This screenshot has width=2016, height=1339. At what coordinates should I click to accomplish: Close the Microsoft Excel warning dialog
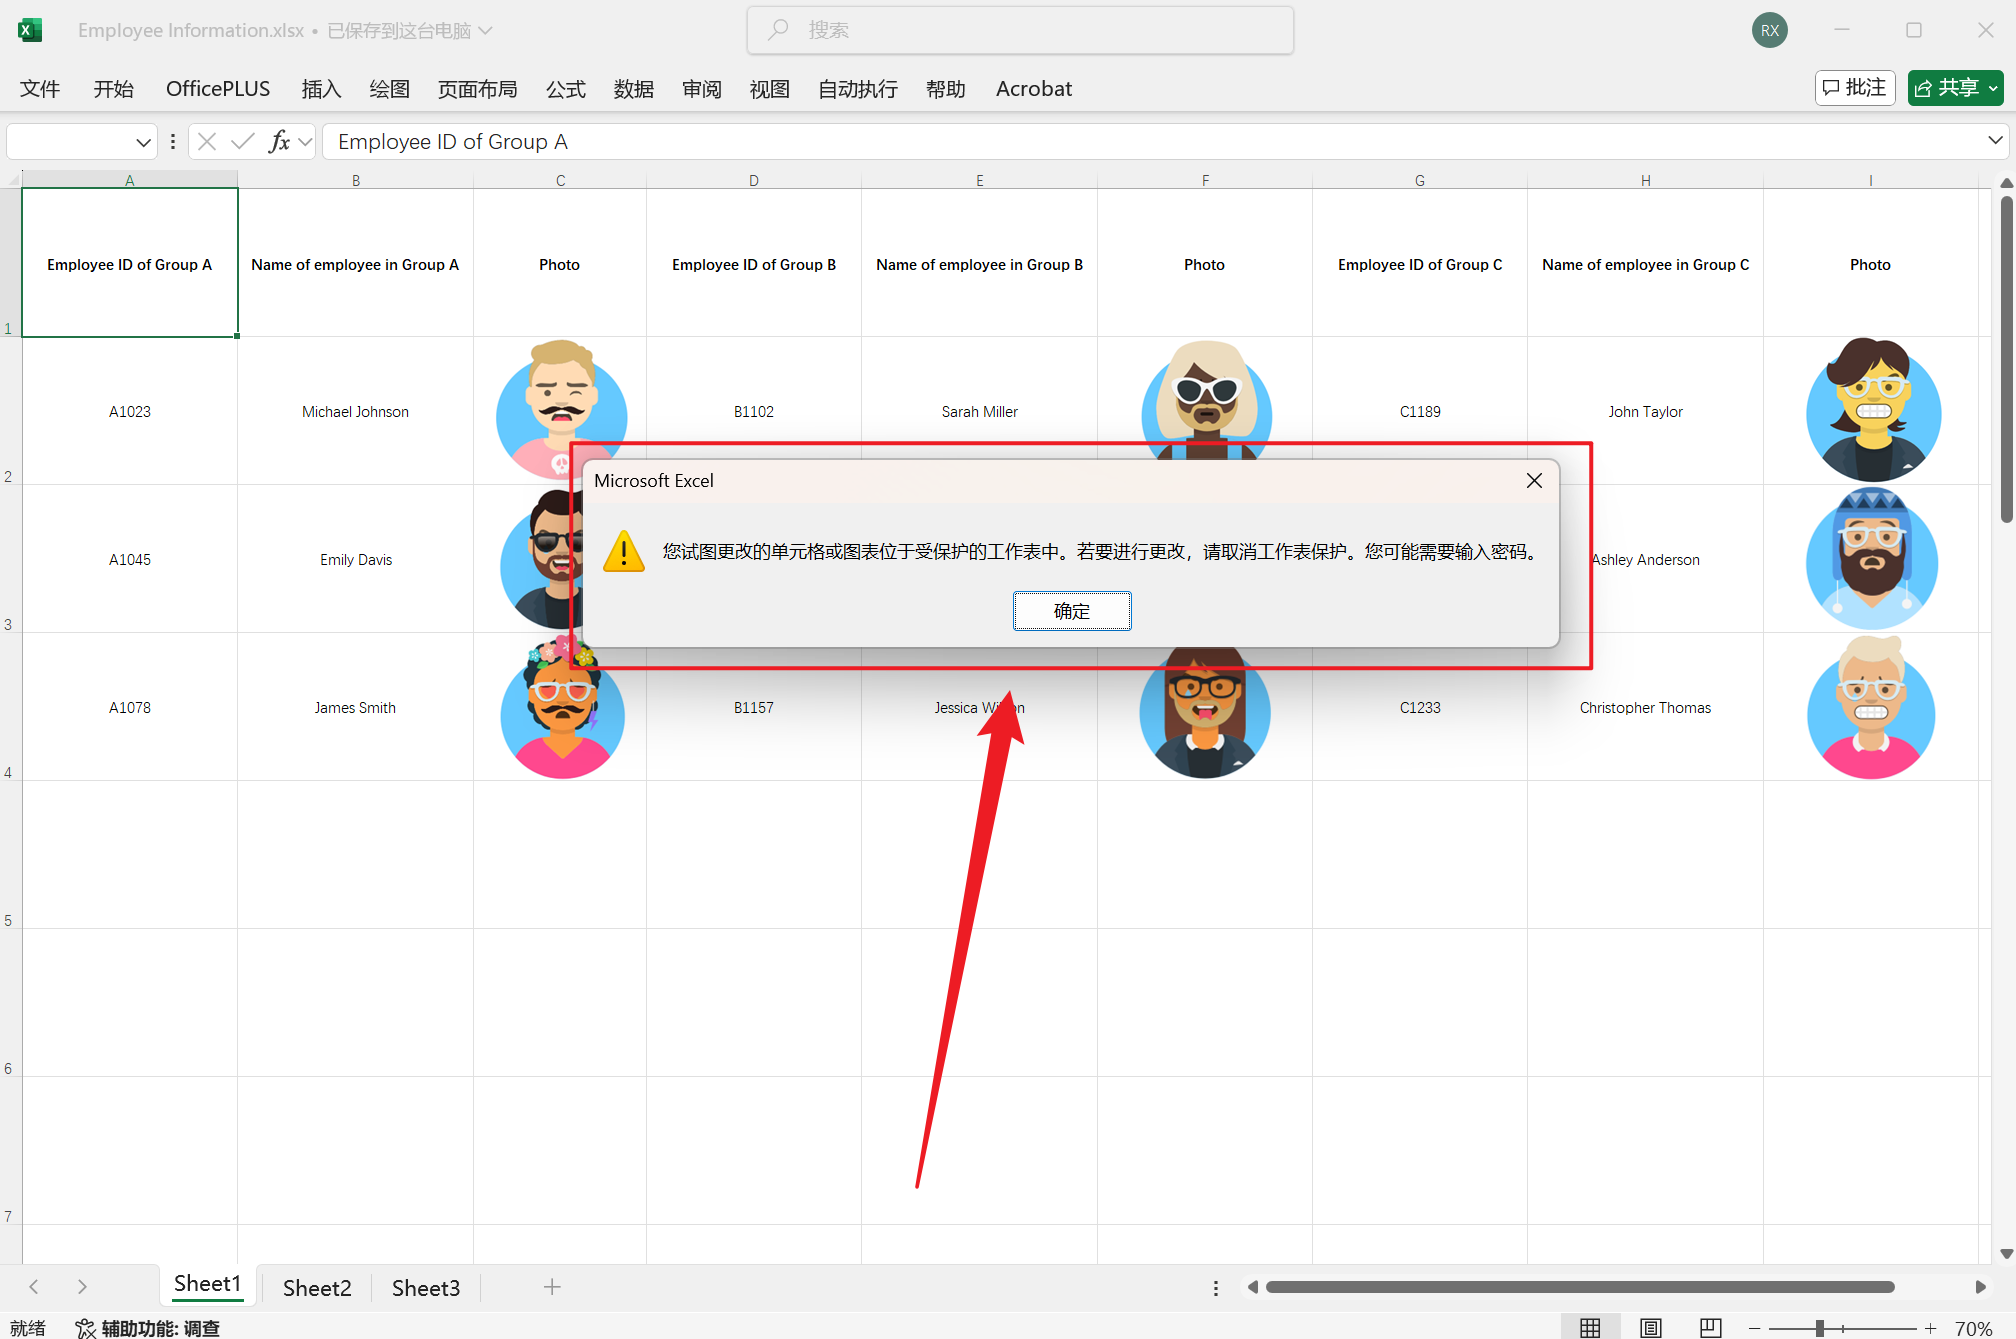(x=1534, y=481)
